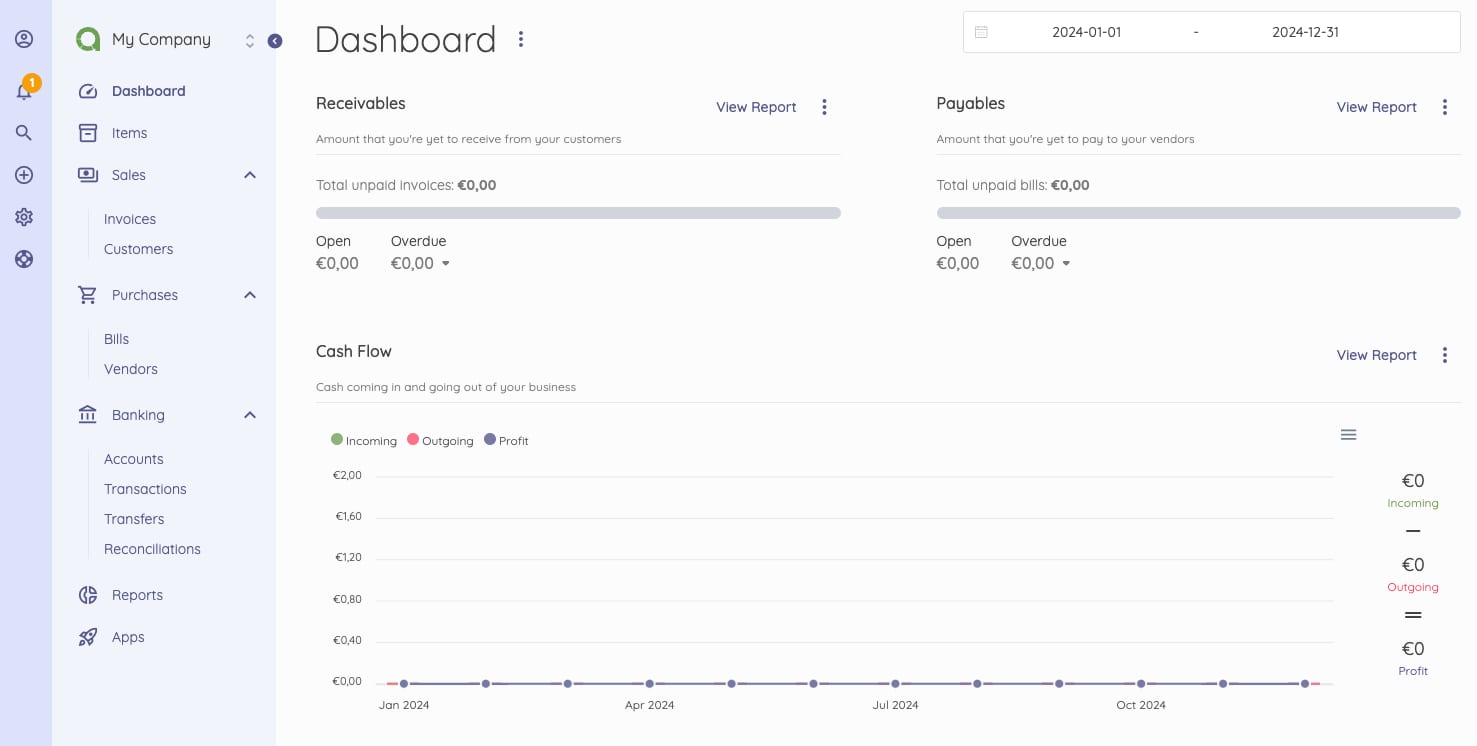Open the Dashboard kebab menu

click(521, 39)
